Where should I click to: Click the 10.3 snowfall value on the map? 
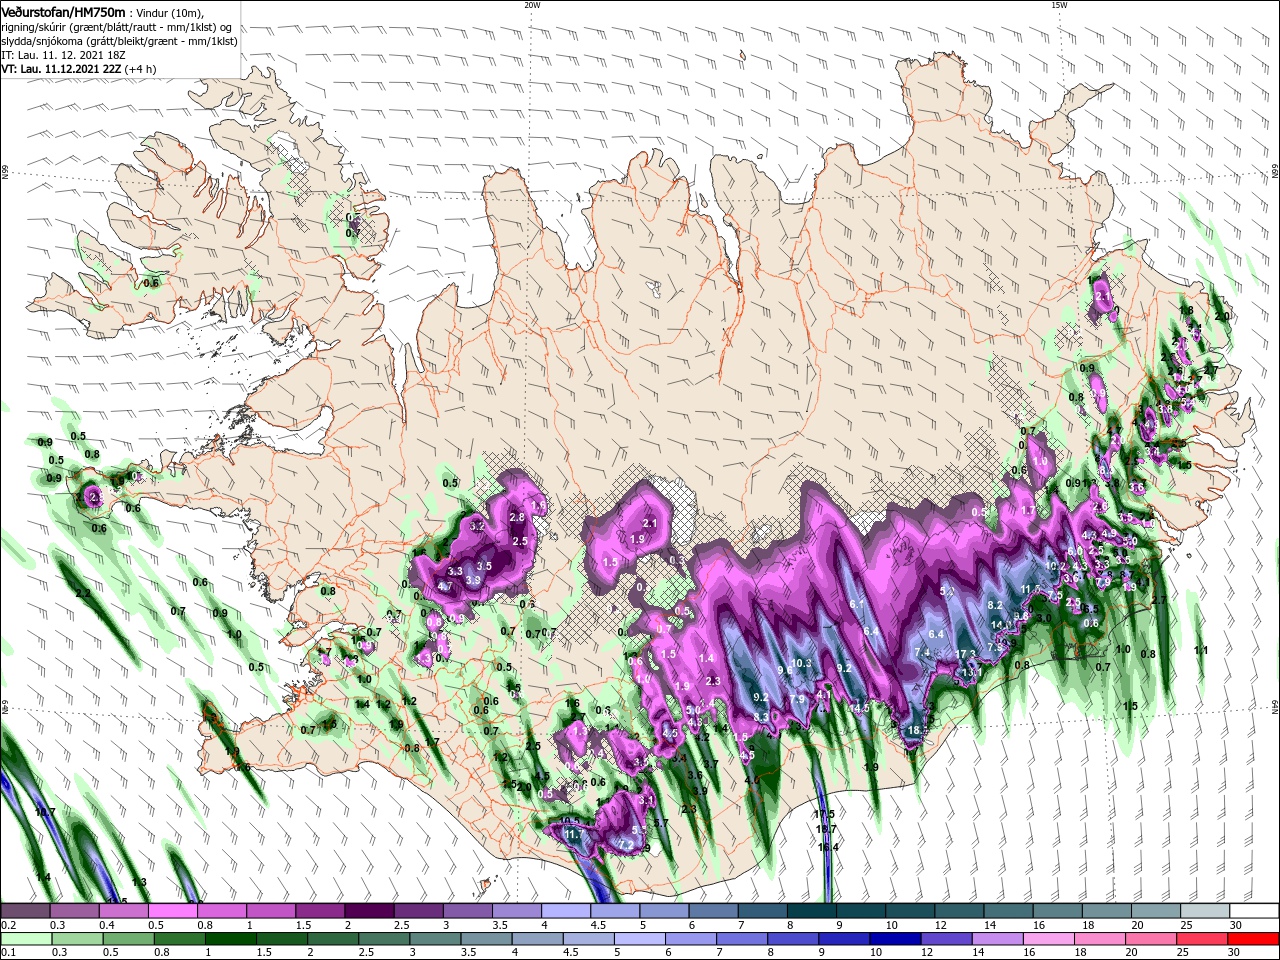[801, 664]
